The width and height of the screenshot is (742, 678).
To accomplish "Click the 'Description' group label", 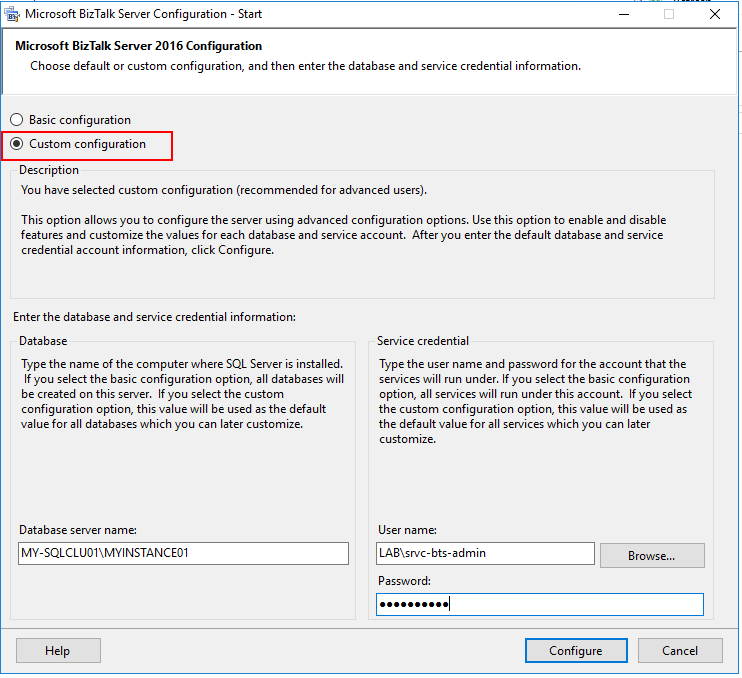I will click(x=49, y=170).
